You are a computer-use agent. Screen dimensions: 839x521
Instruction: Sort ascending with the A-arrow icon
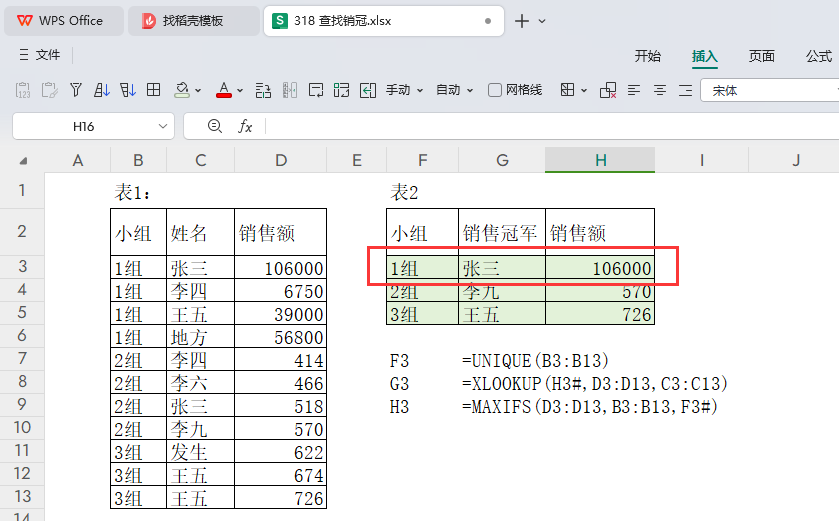pyautogui.click(x=102, y=90)
